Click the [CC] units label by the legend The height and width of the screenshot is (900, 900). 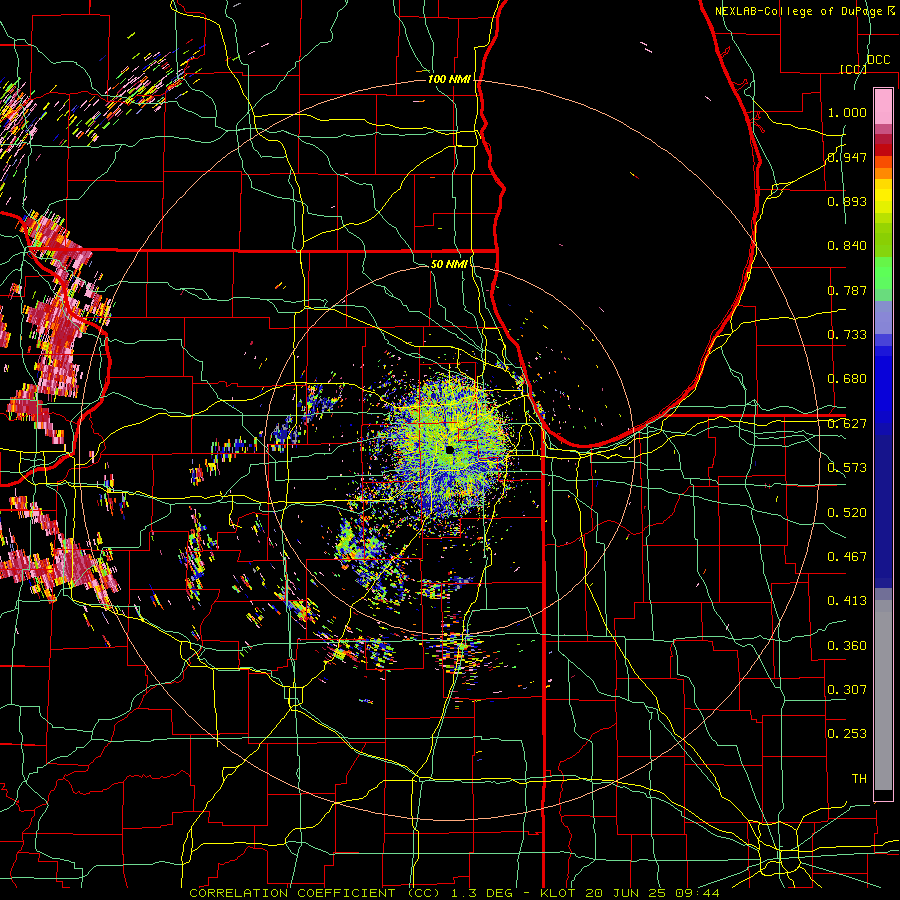tap(853, 69)
